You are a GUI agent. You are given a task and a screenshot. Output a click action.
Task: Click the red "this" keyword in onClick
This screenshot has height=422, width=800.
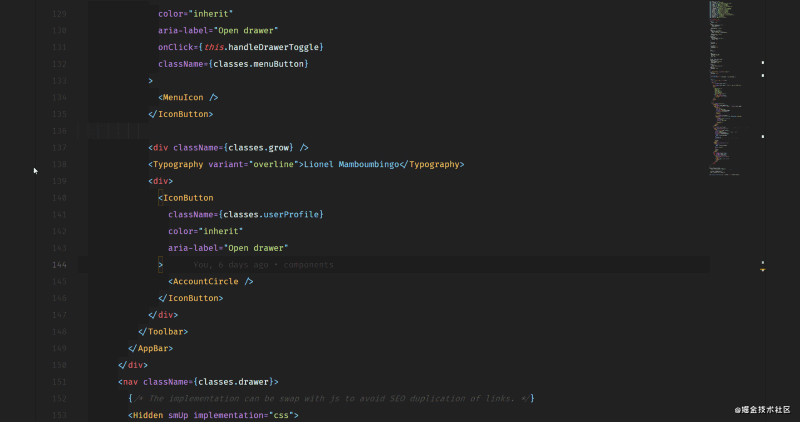tap(213, 47)
